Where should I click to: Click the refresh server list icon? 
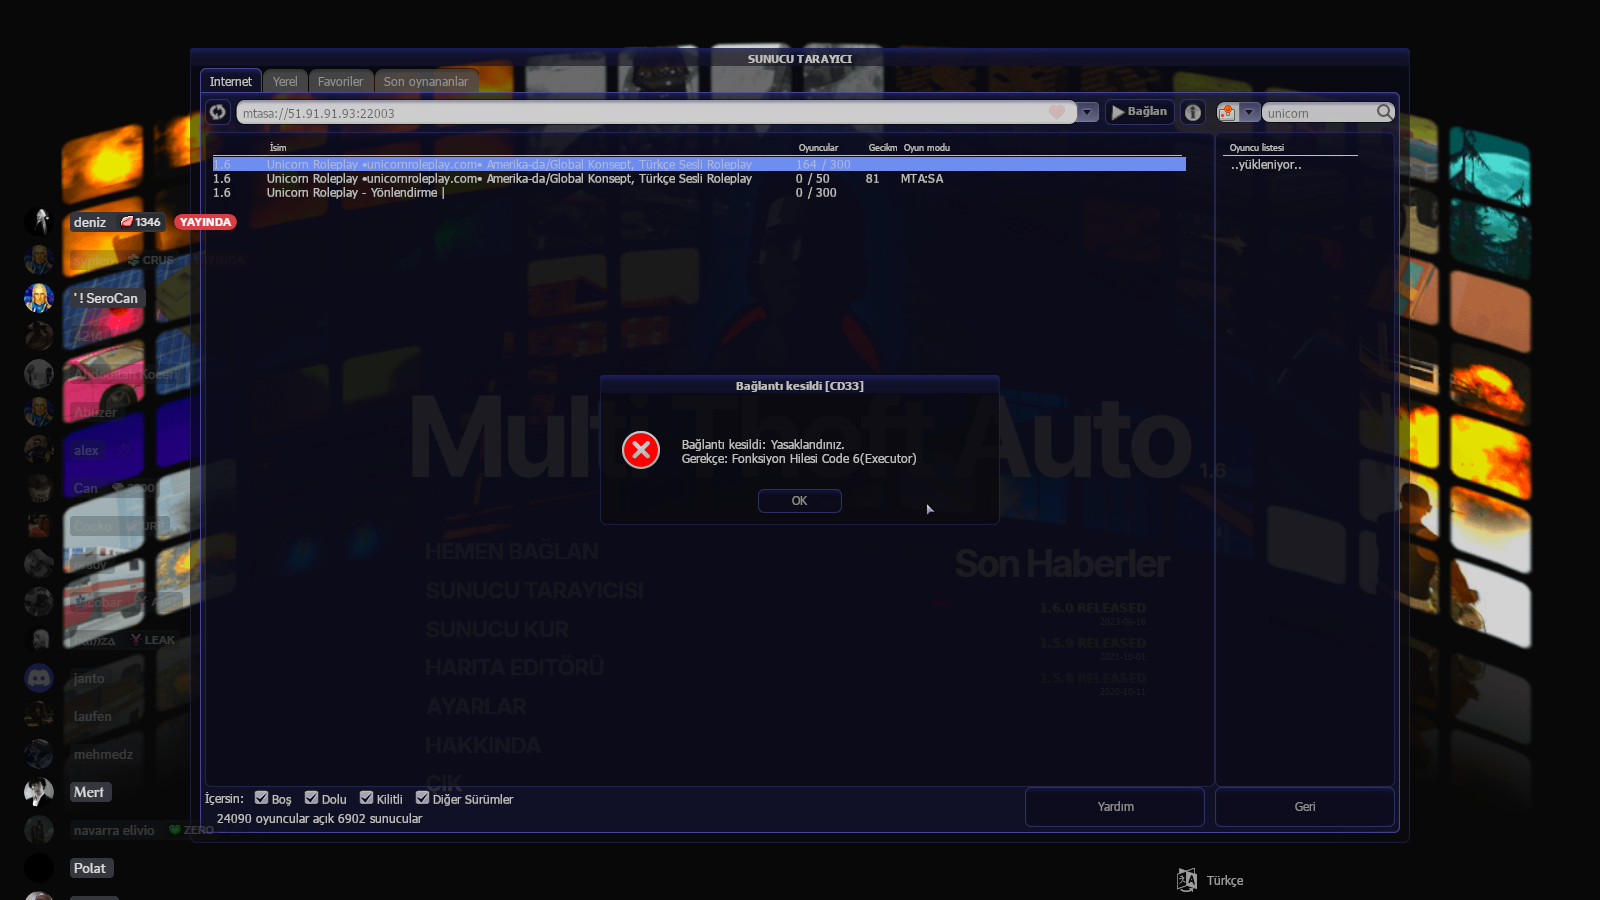pyautogui.click(x=218, y=112)
